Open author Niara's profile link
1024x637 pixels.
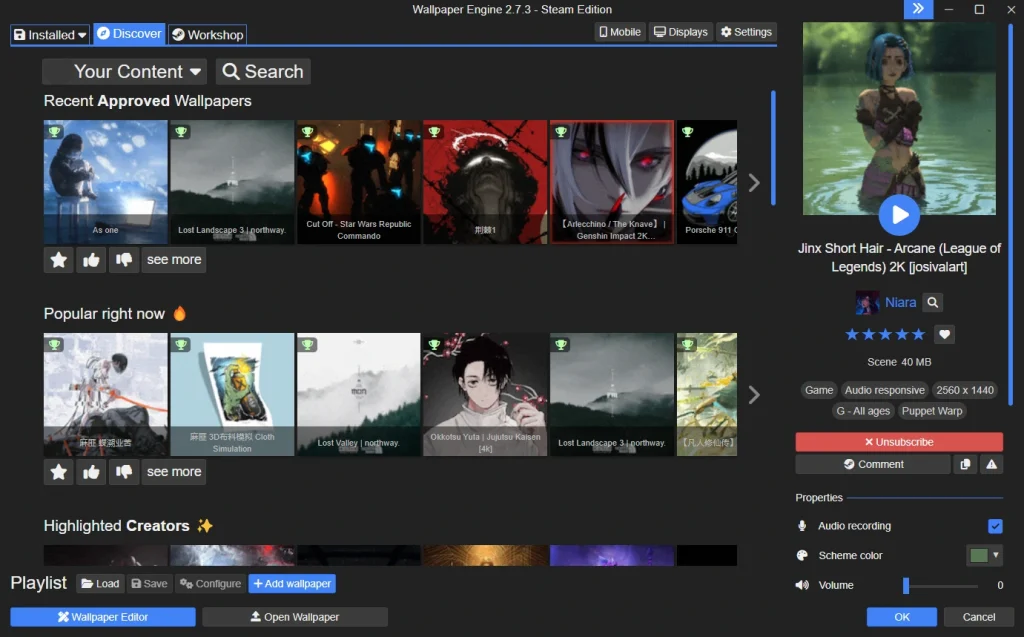click(900, 302)
